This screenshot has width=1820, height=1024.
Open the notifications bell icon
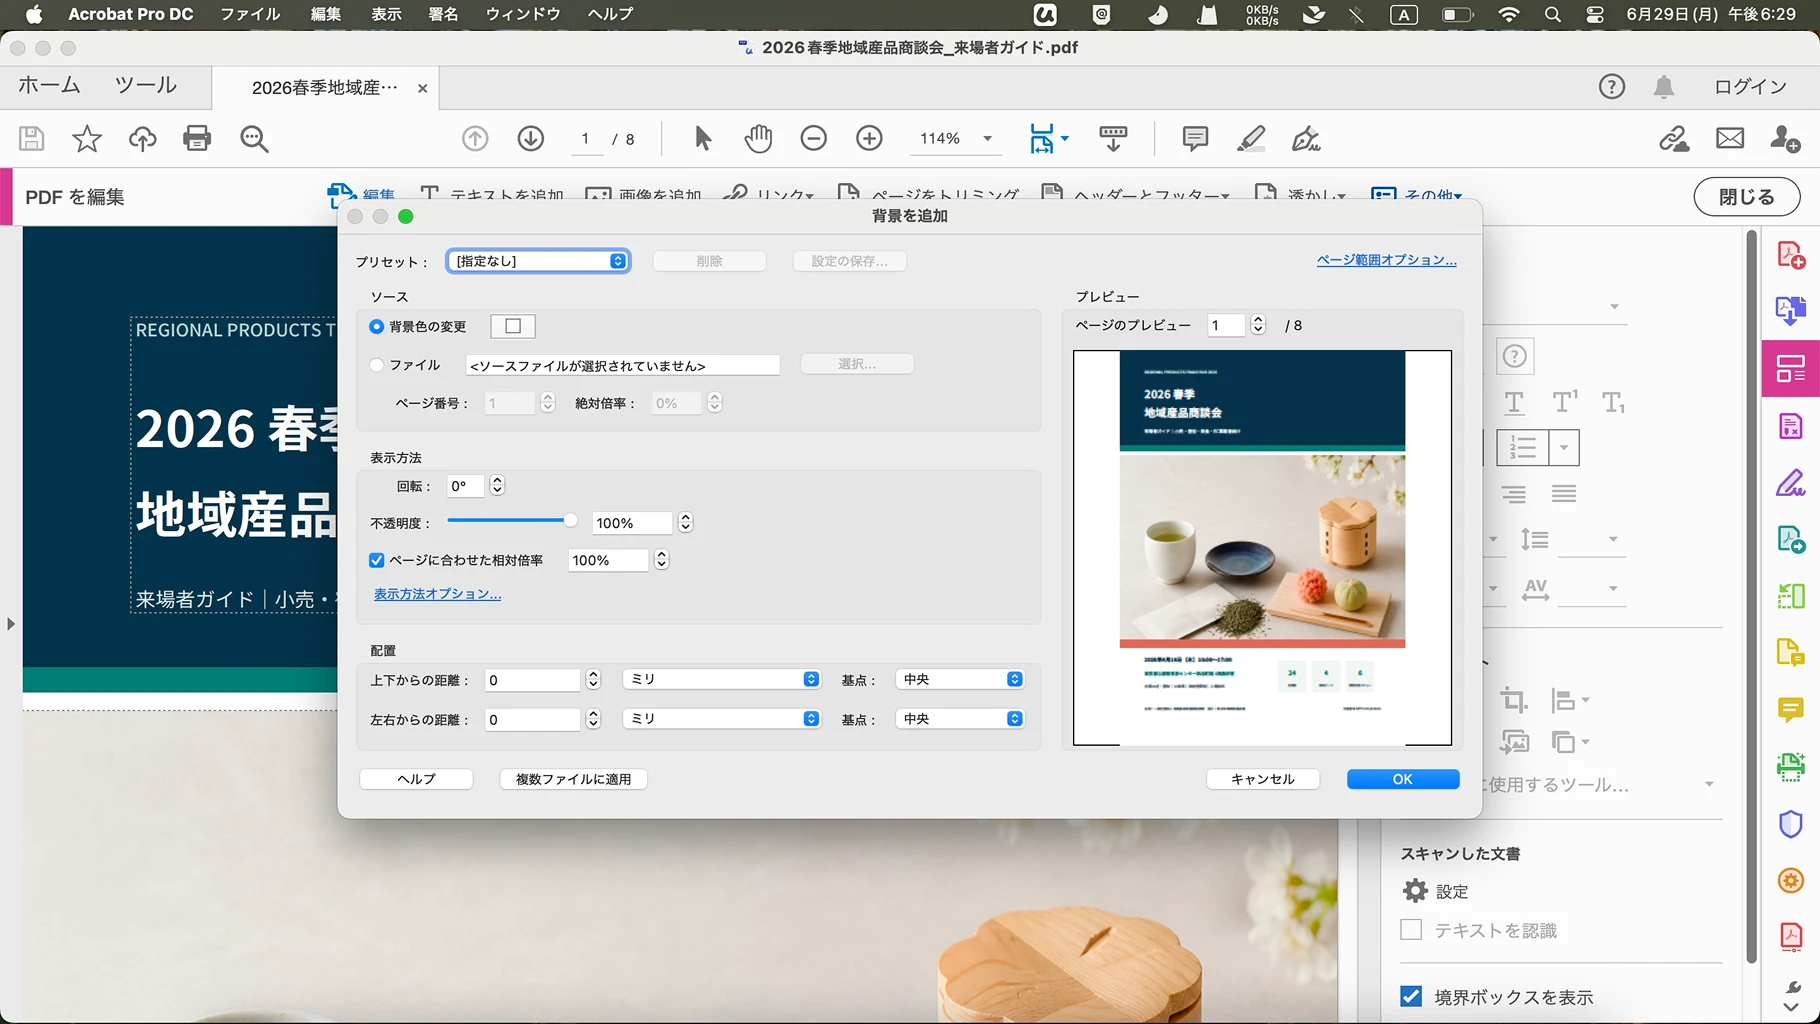click(x=1664, y=87)
